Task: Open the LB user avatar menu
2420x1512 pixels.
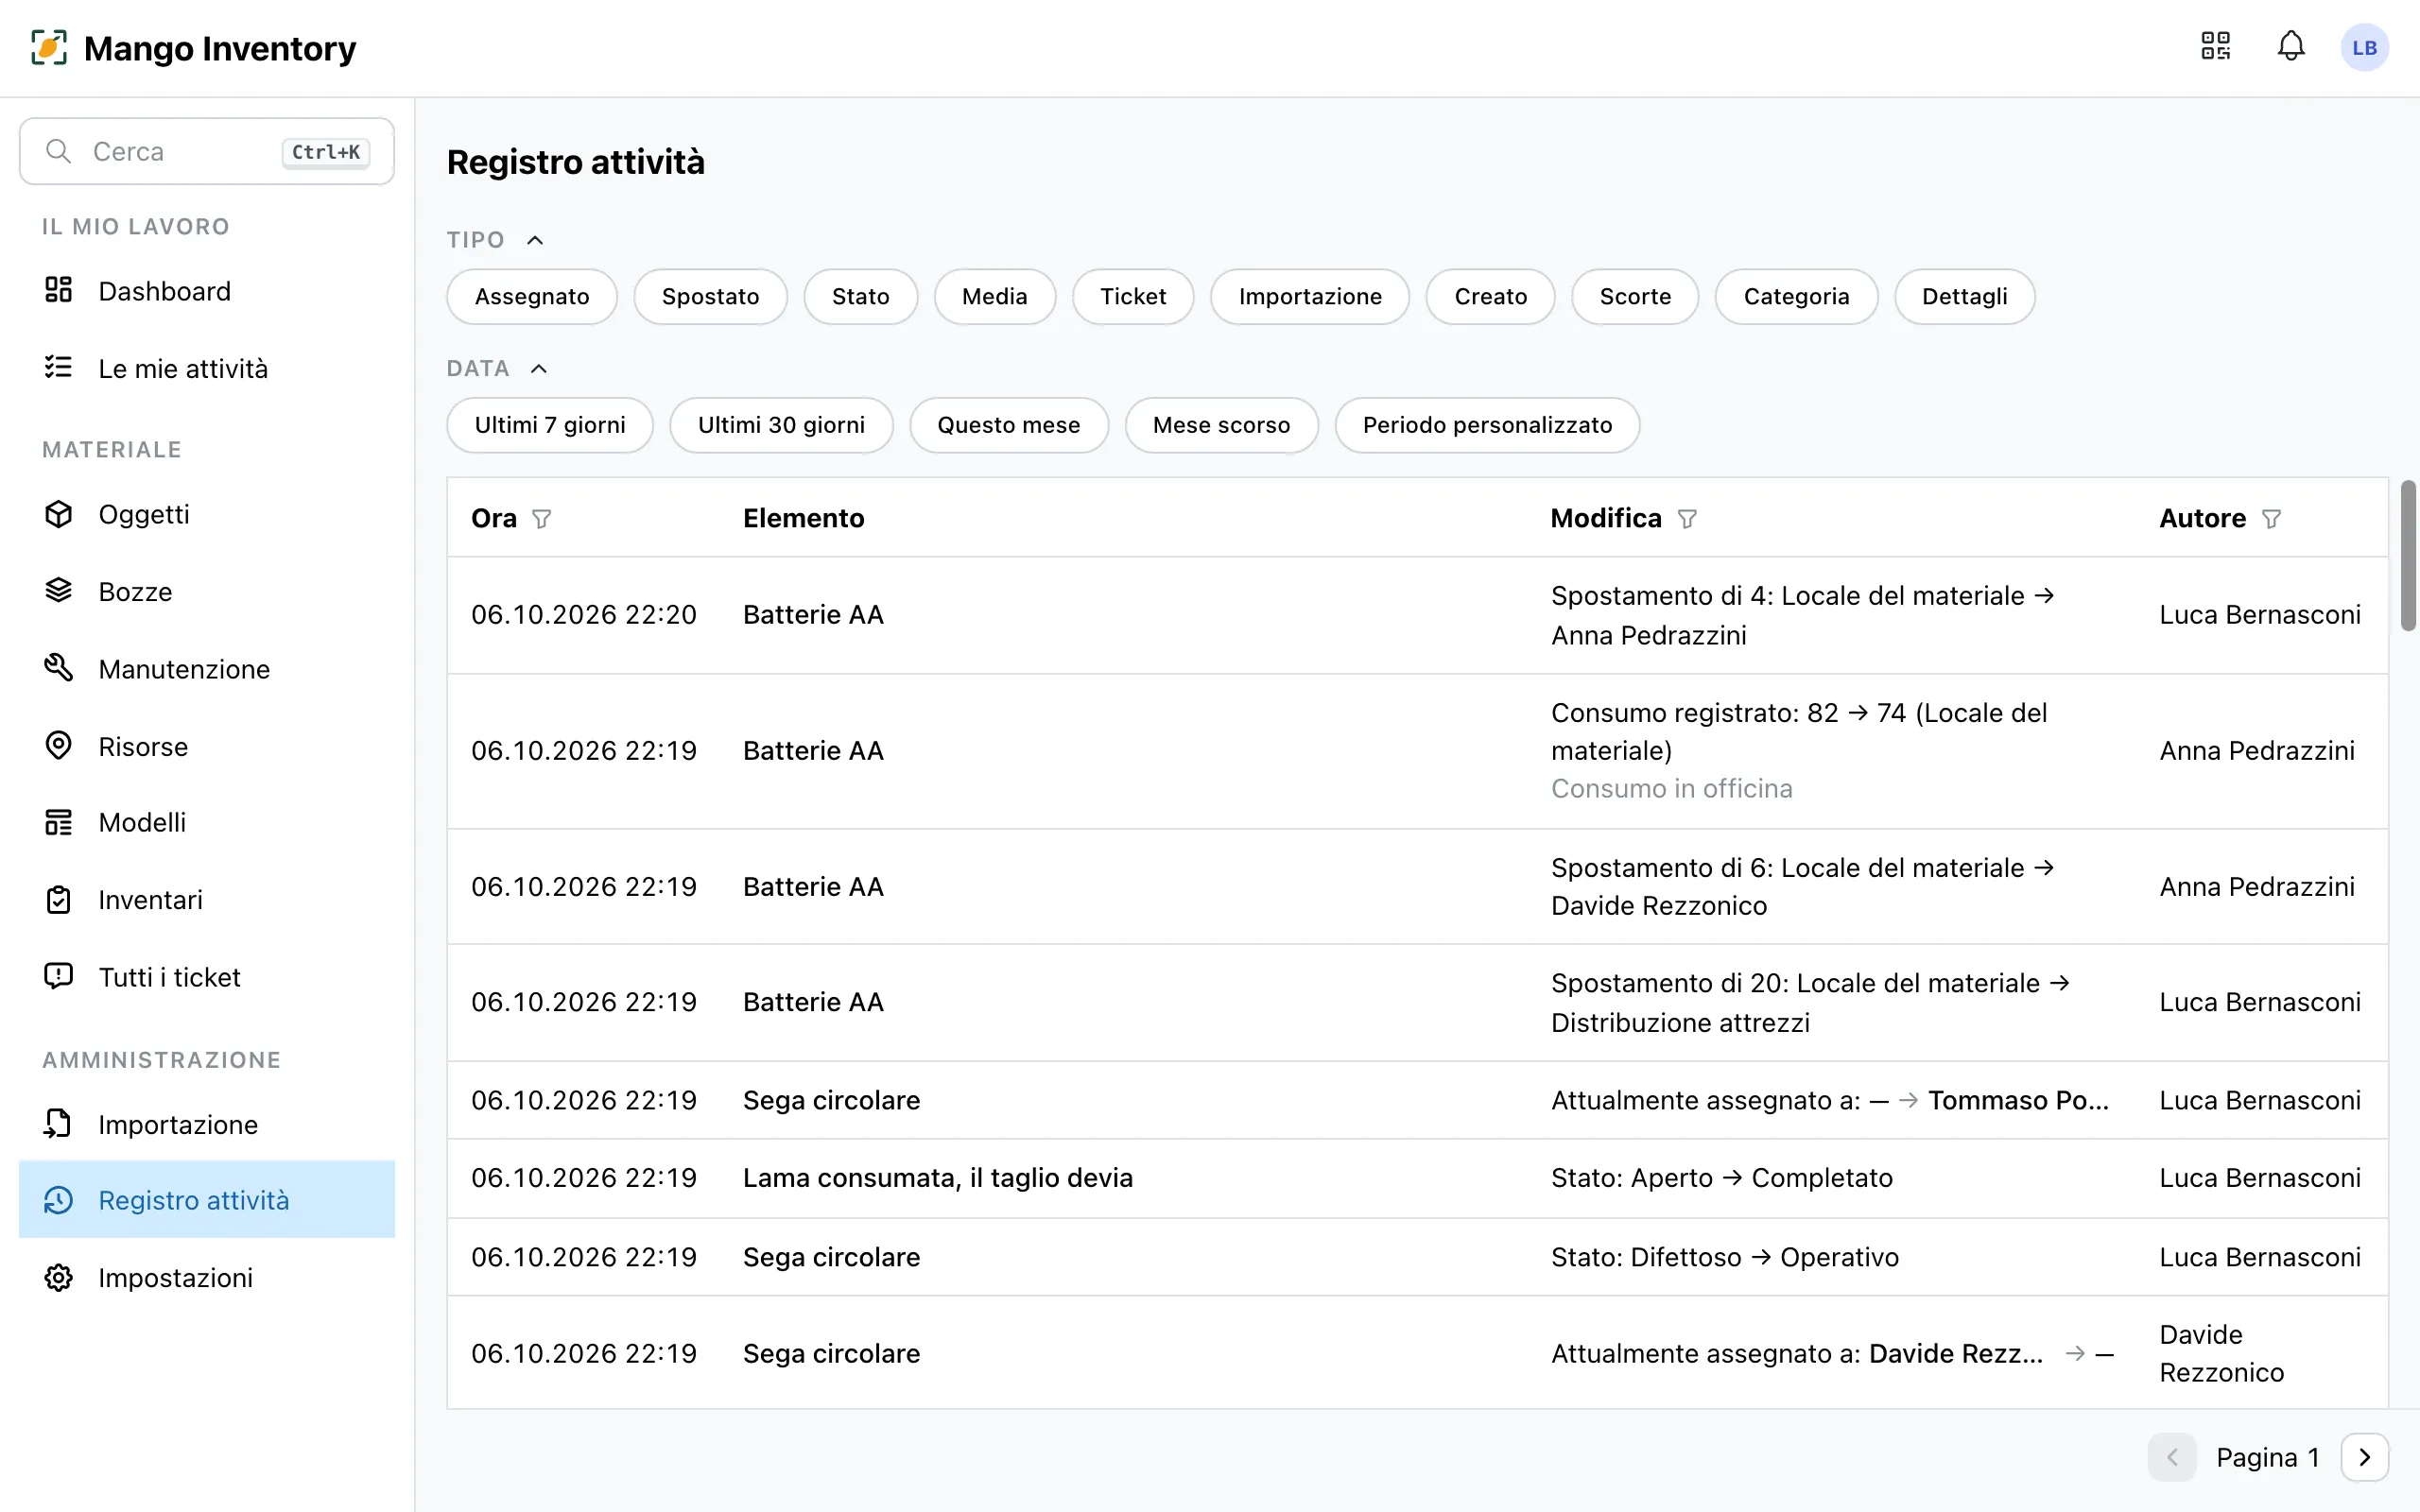Action: pos(2364,48)
